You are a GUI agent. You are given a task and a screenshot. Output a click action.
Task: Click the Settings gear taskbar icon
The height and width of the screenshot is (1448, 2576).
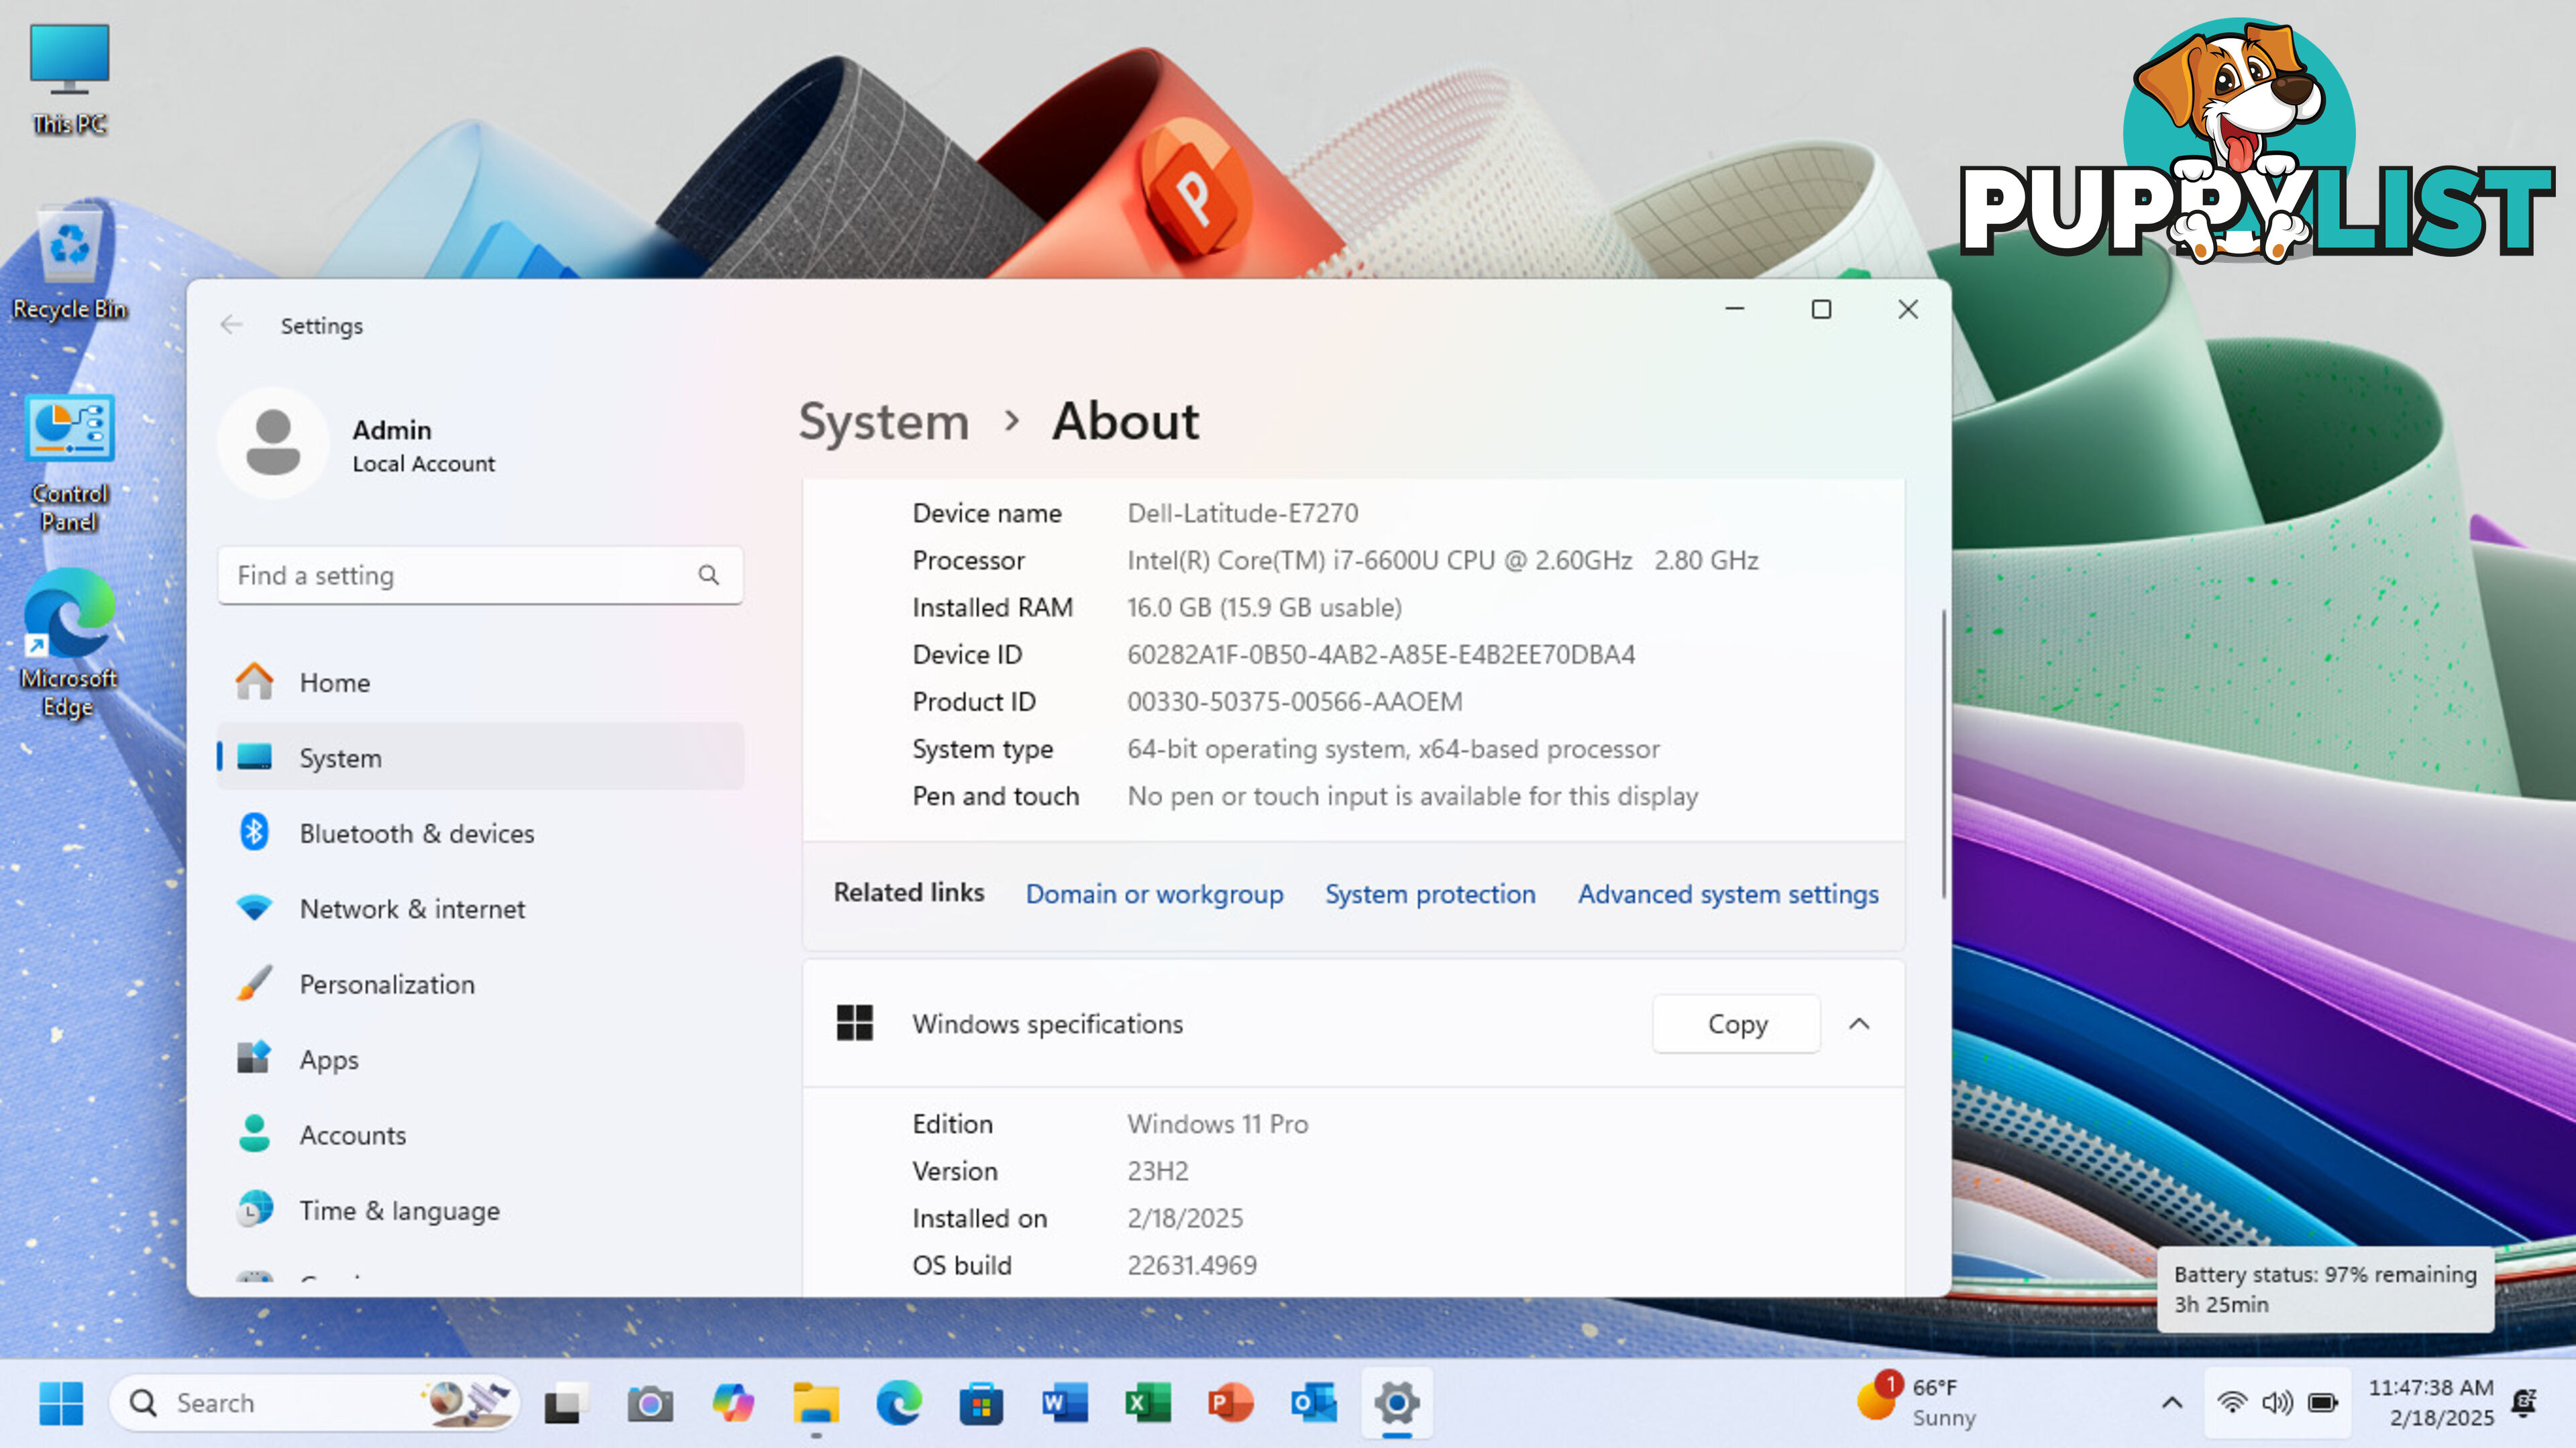click(x=1396, y=1402)
